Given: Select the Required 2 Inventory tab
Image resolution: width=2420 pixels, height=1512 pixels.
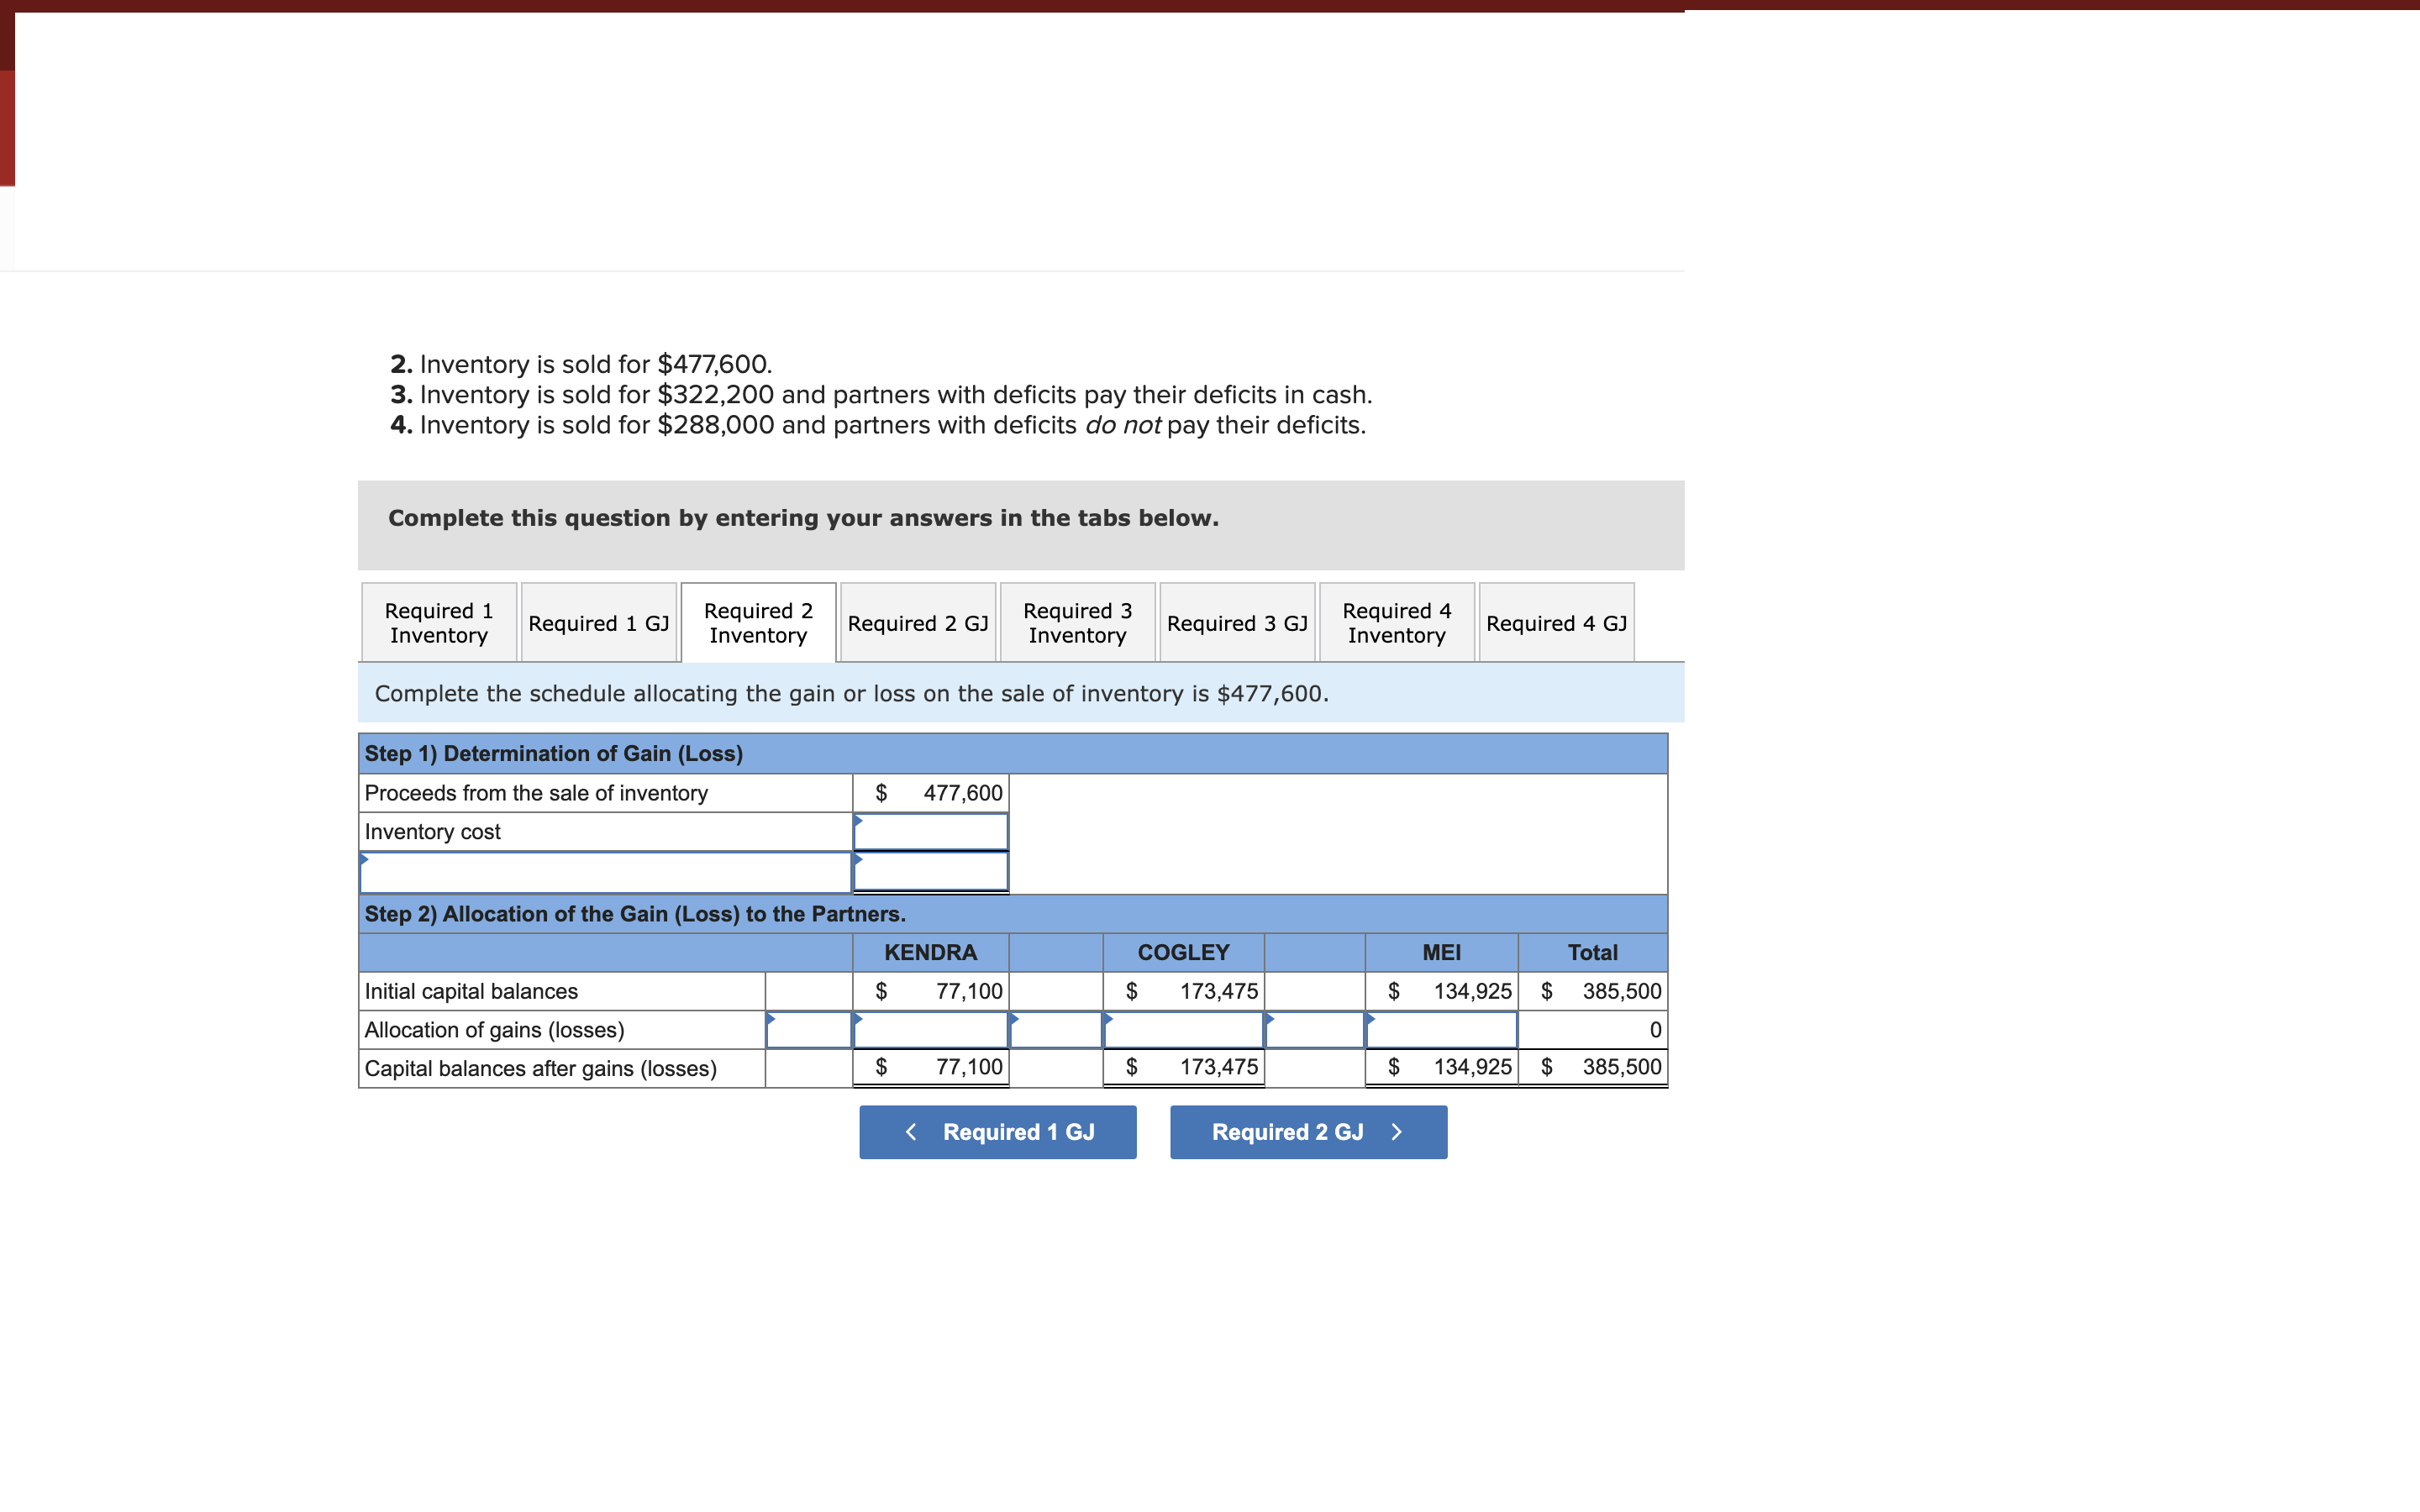Looking at the screenshot, I should tap(758, 622).
